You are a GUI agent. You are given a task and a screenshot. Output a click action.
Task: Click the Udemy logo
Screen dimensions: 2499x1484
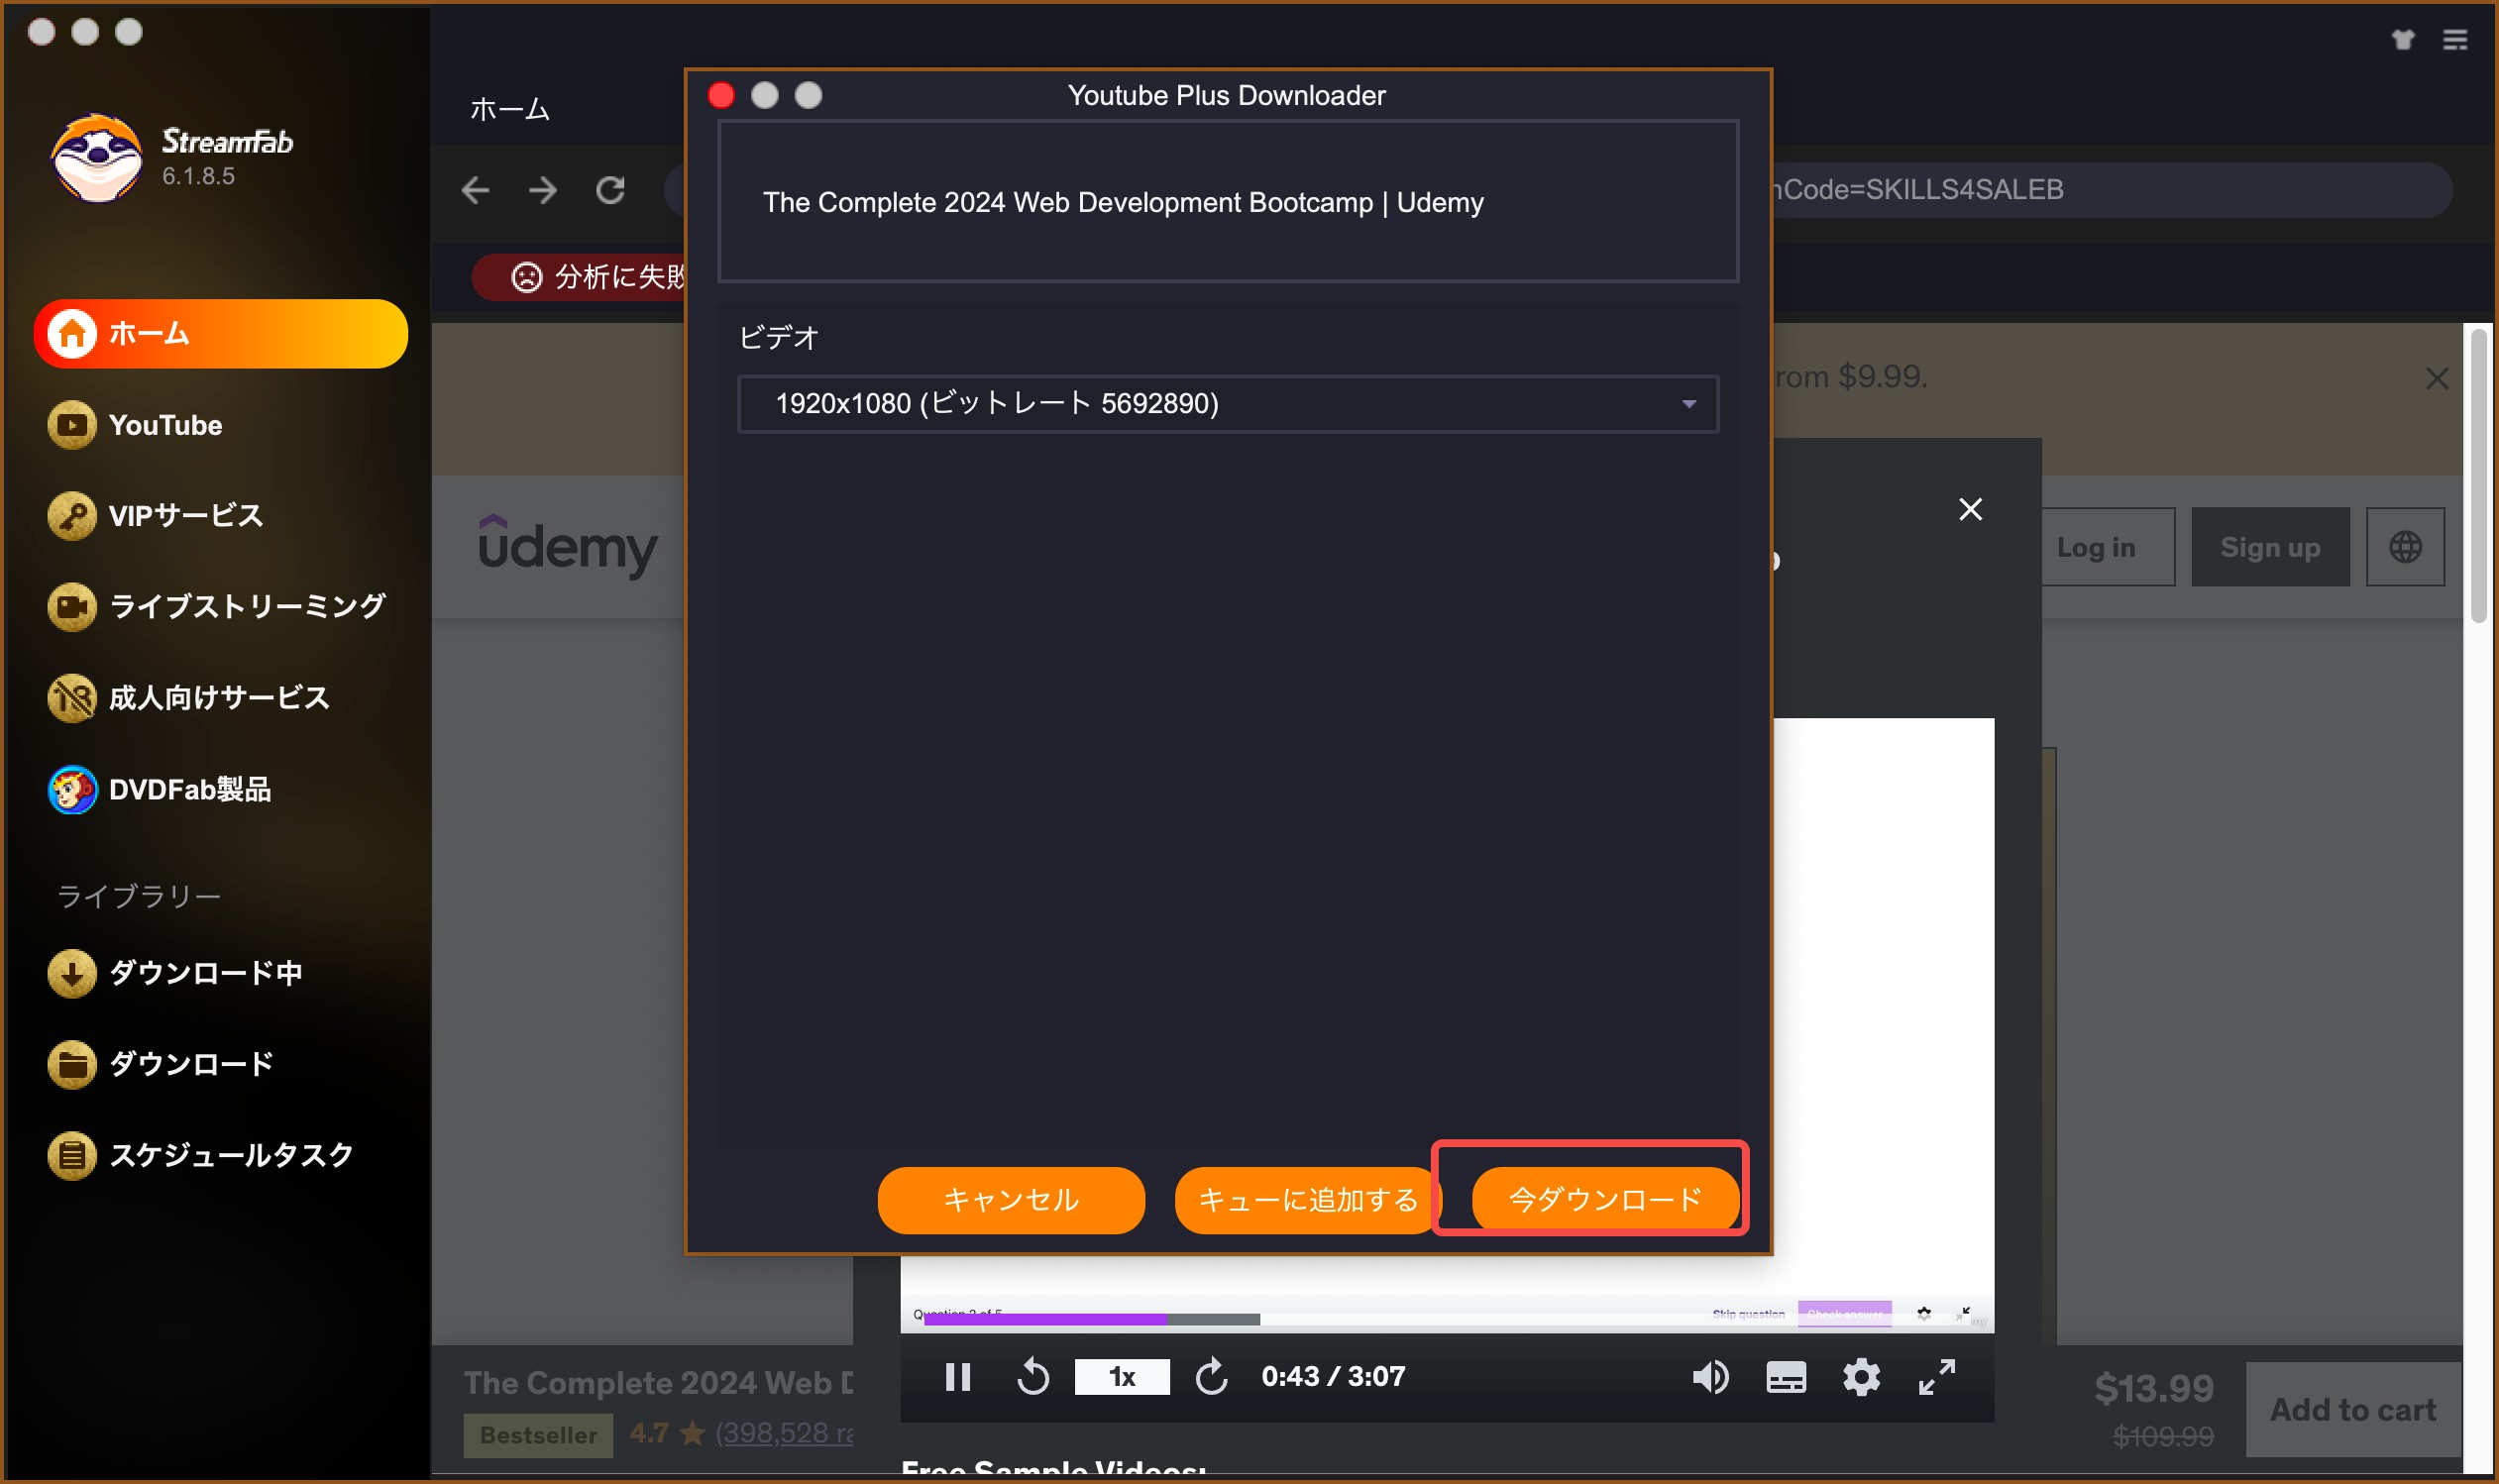[568, 546]
